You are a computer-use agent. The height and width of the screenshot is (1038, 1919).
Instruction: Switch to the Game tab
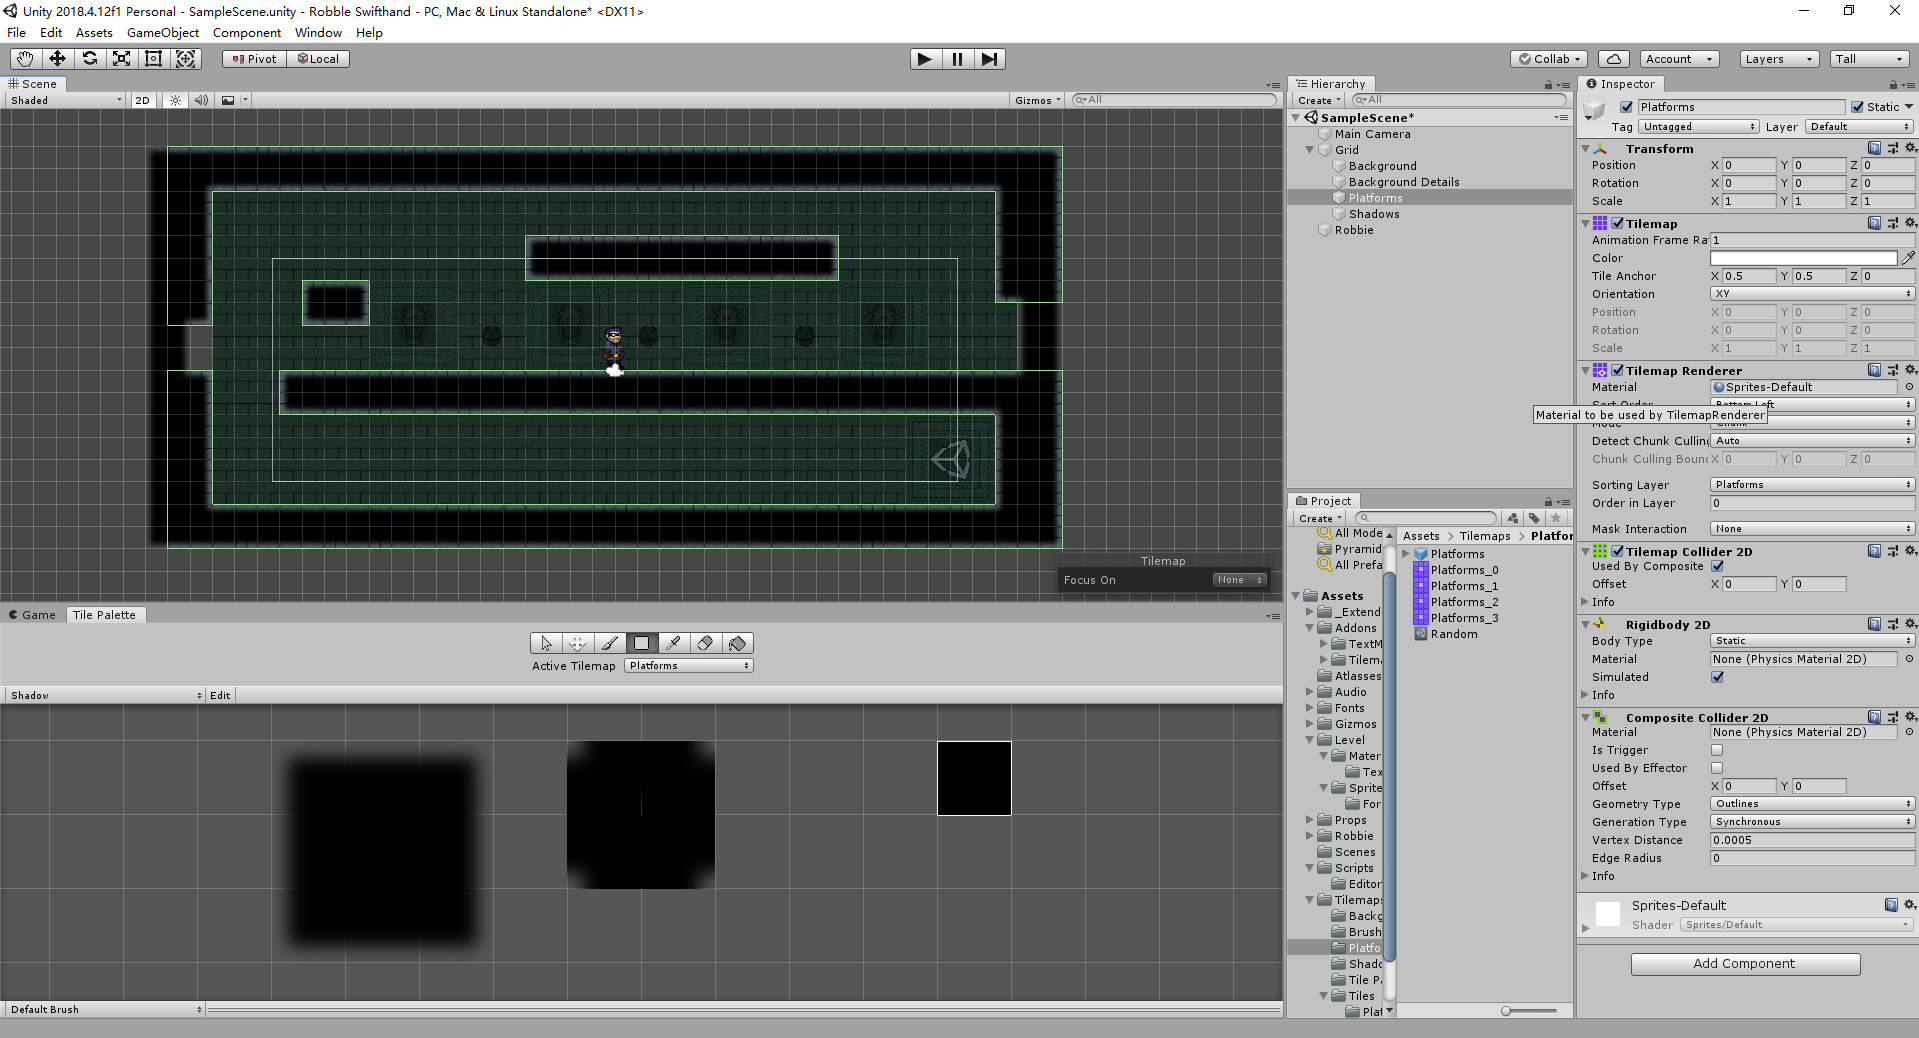coord(32,615)
